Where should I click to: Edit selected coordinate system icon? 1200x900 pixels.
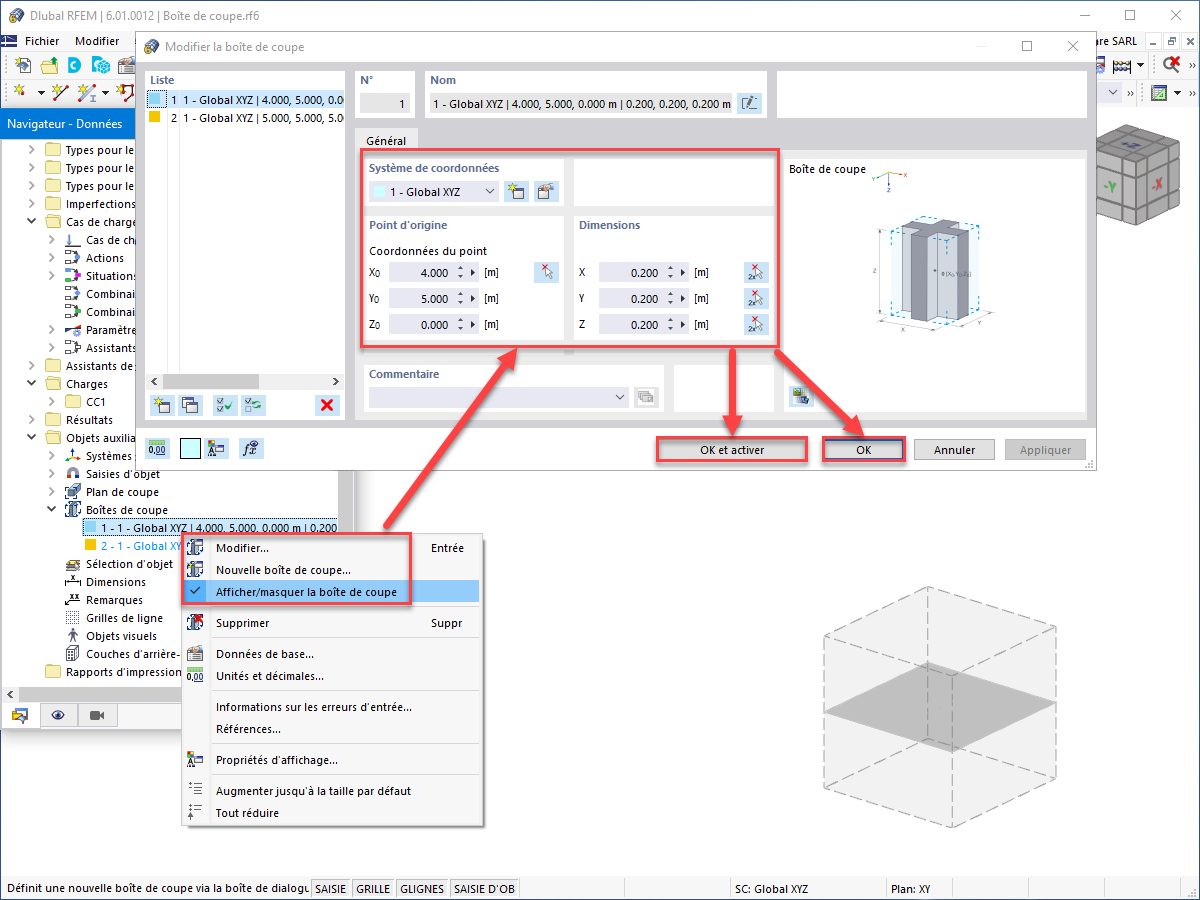pos(546,191)
